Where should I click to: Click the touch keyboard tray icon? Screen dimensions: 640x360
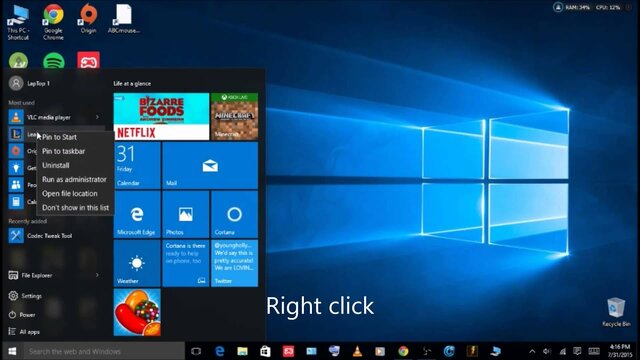point(594,351)
